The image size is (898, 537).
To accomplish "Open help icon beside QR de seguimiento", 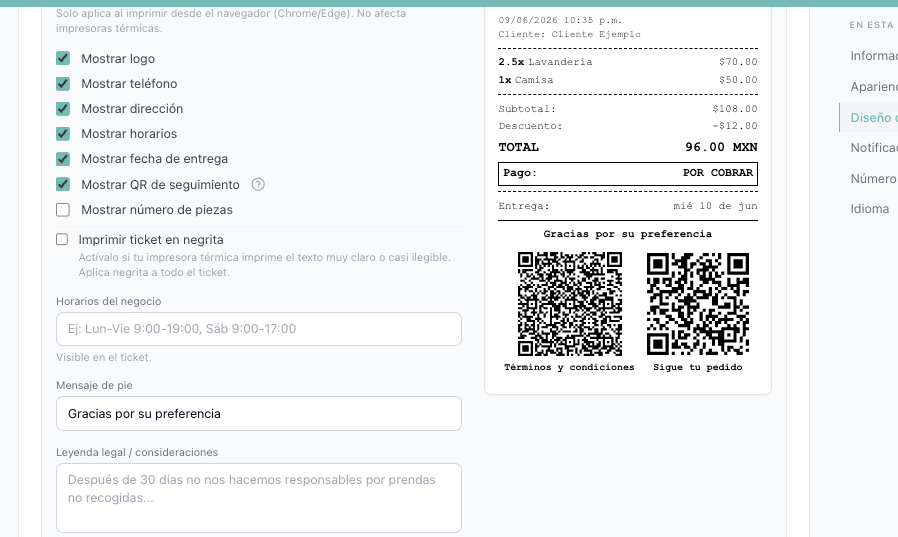I will 258,184.
